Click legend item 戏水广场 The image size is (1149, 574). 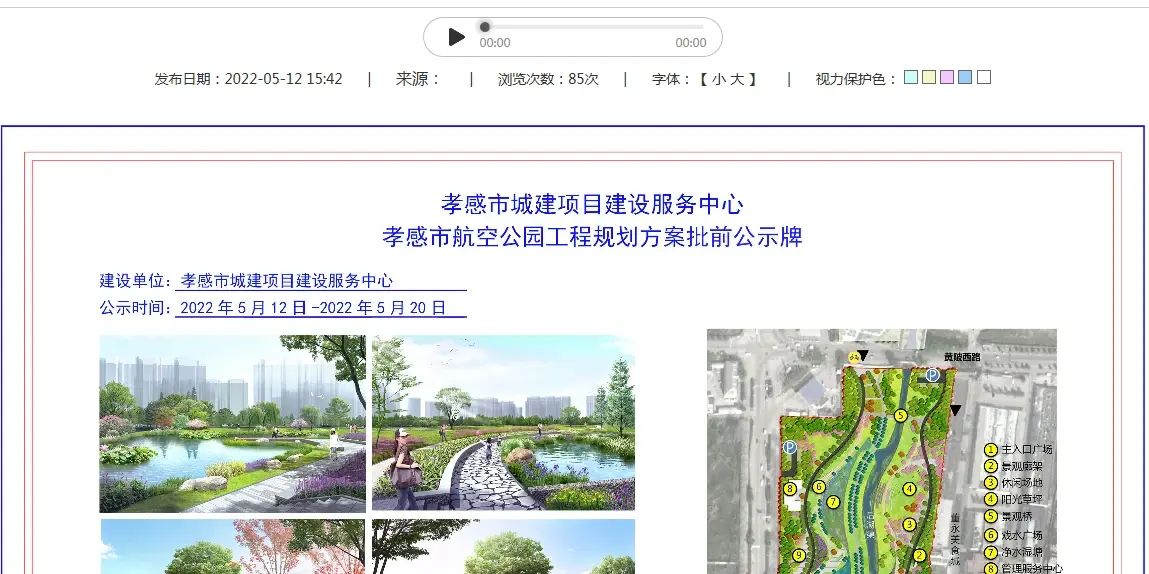[x=1021, y=535]
